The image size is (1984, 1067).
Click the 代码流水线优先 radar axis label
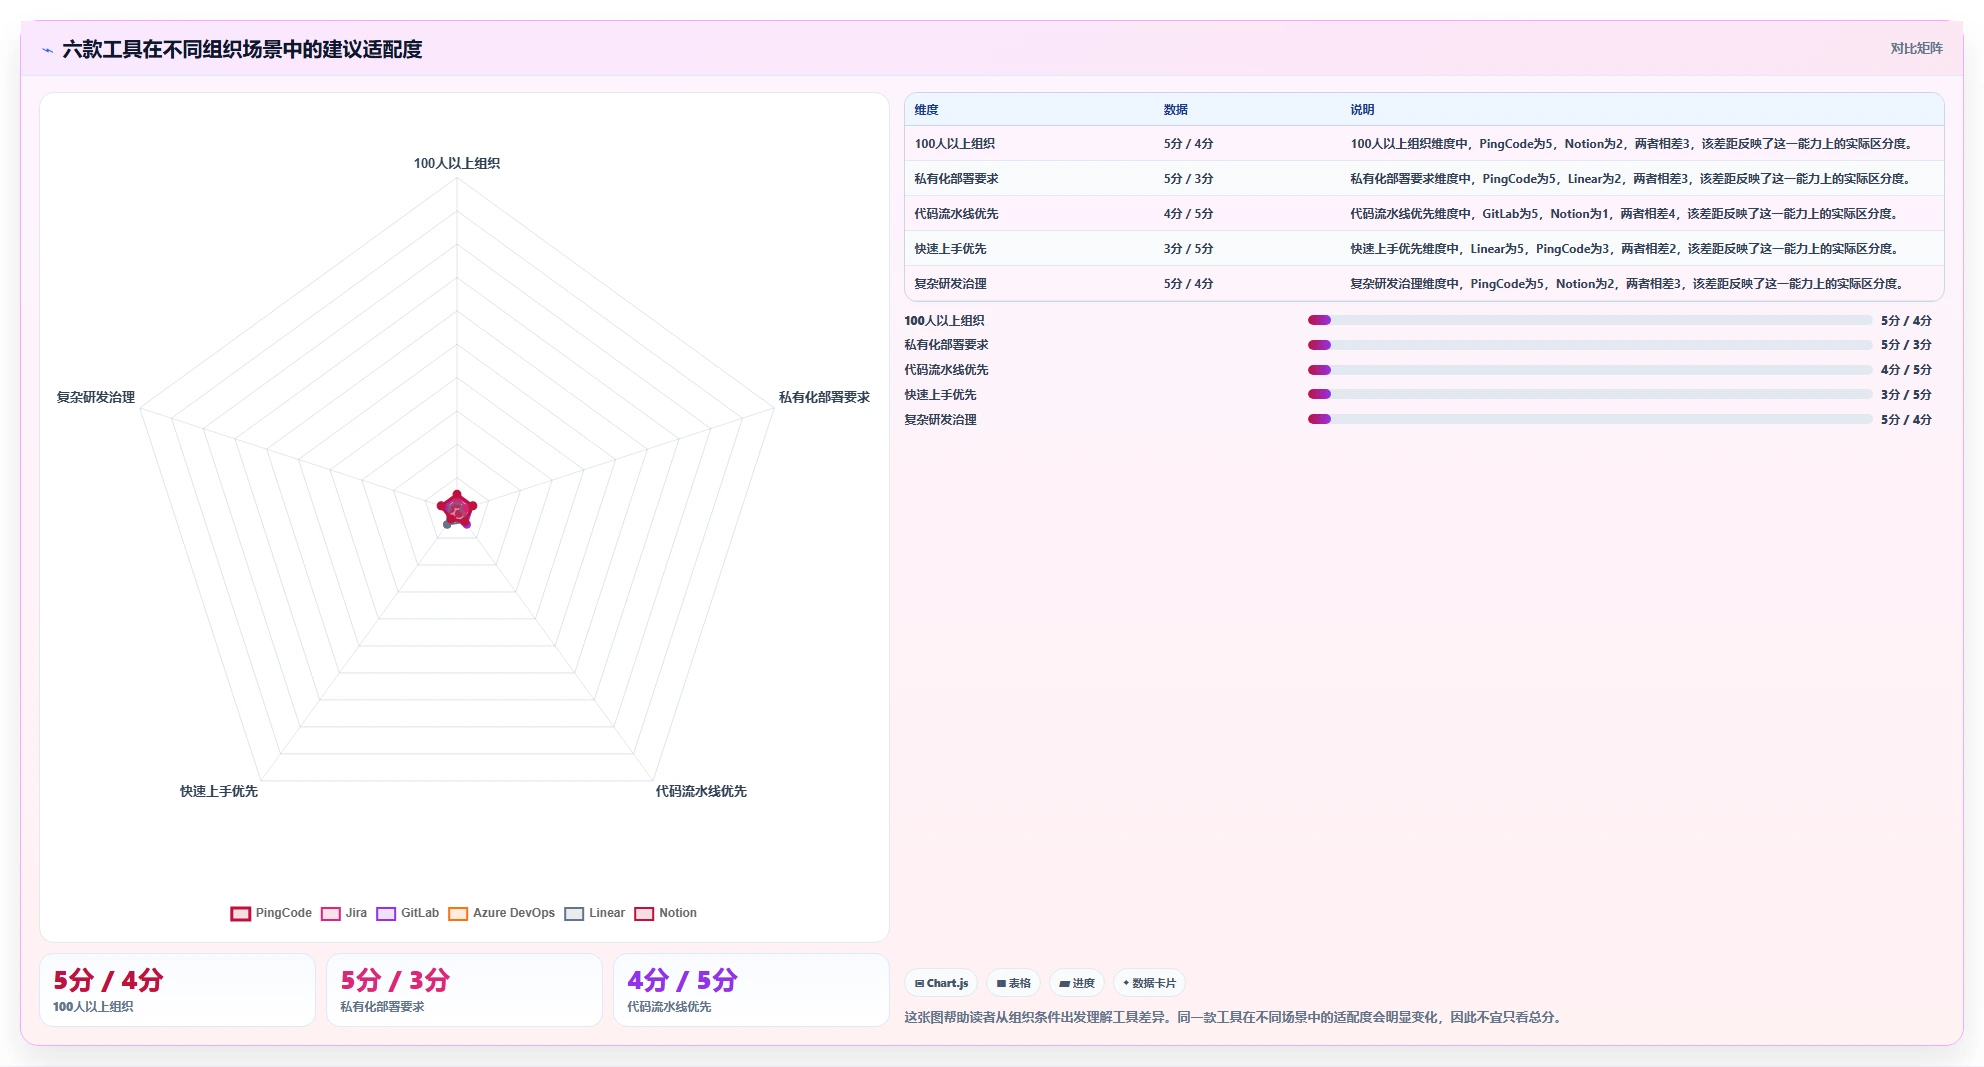click(x=701, y=791)
